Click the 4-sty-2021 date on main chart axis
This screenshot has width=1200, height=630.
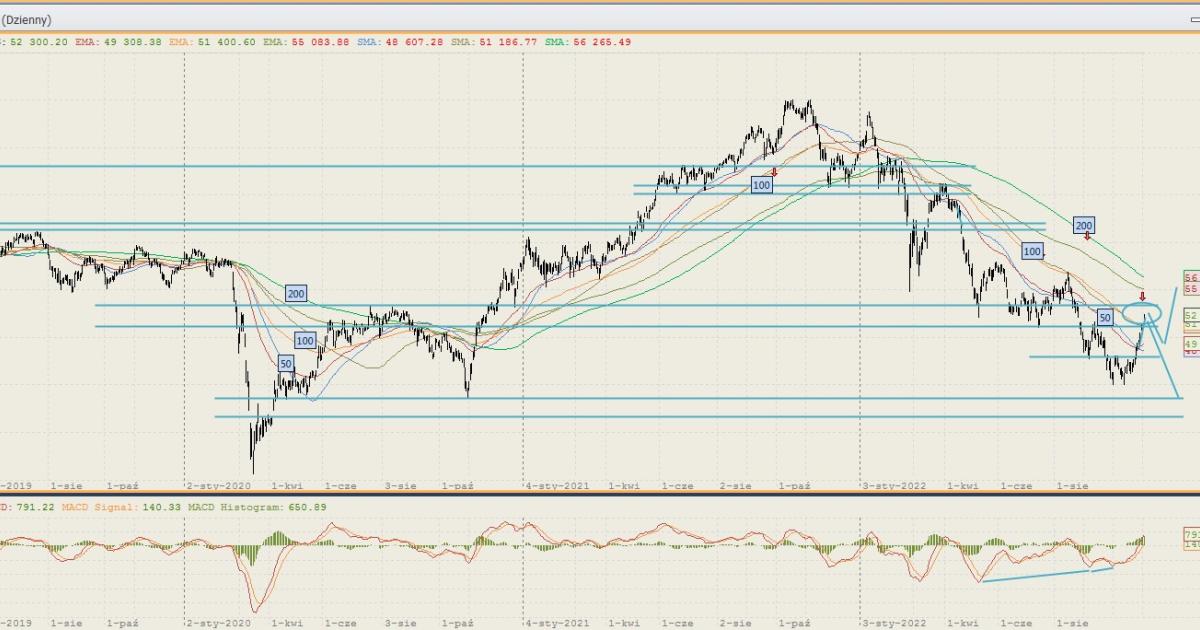tap(557, 485)
